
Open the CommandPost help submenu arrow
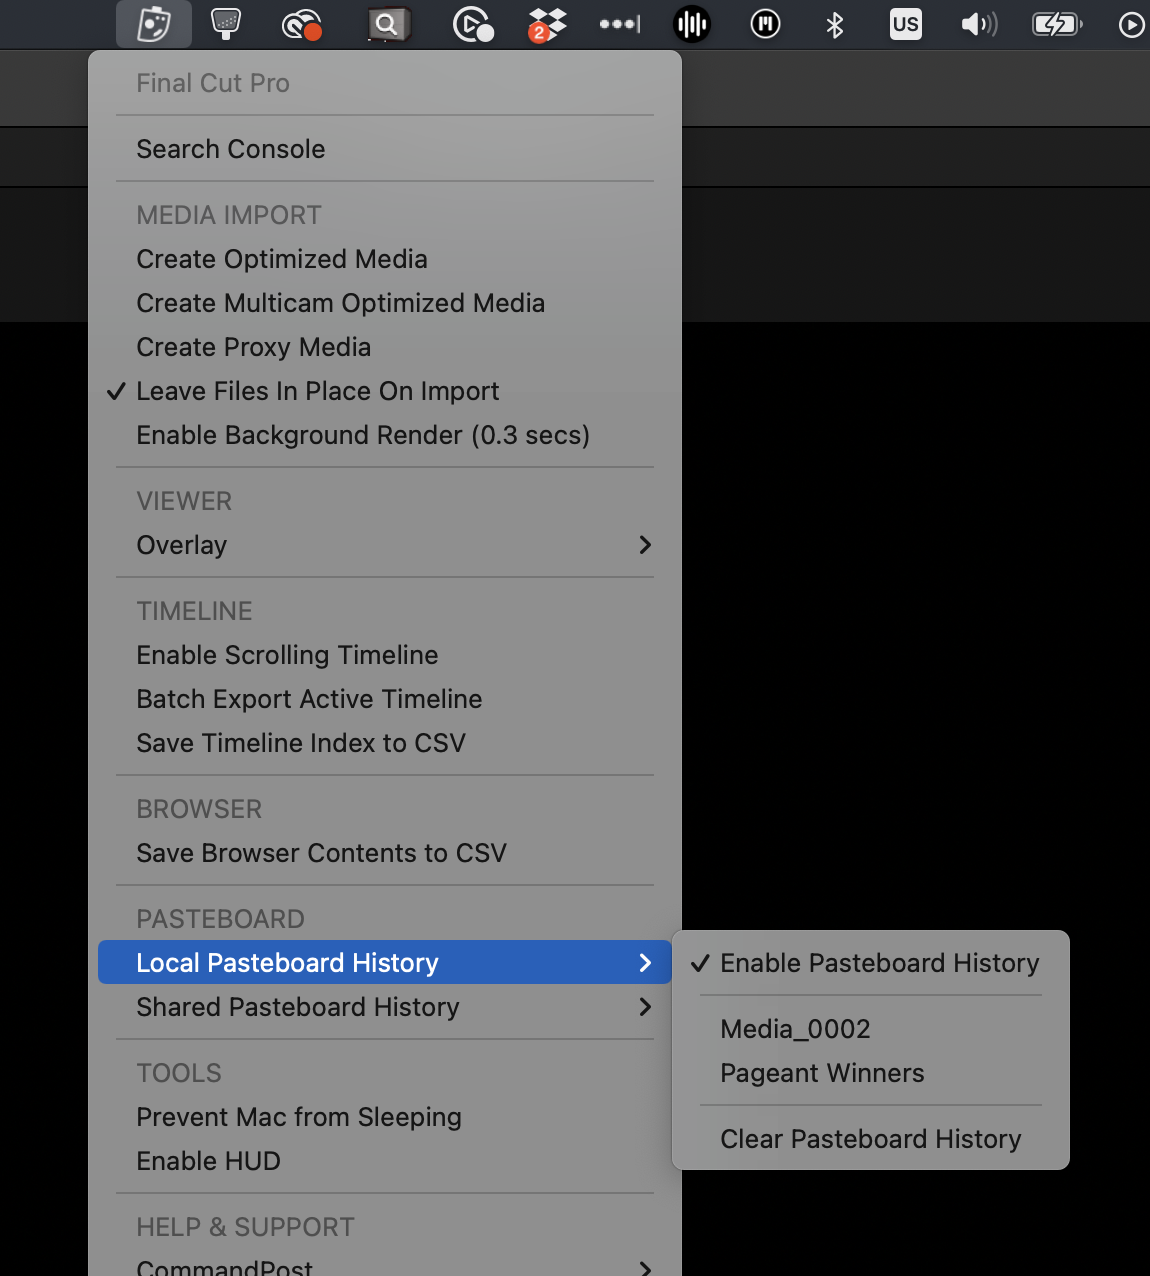(x=645, y=1268)
